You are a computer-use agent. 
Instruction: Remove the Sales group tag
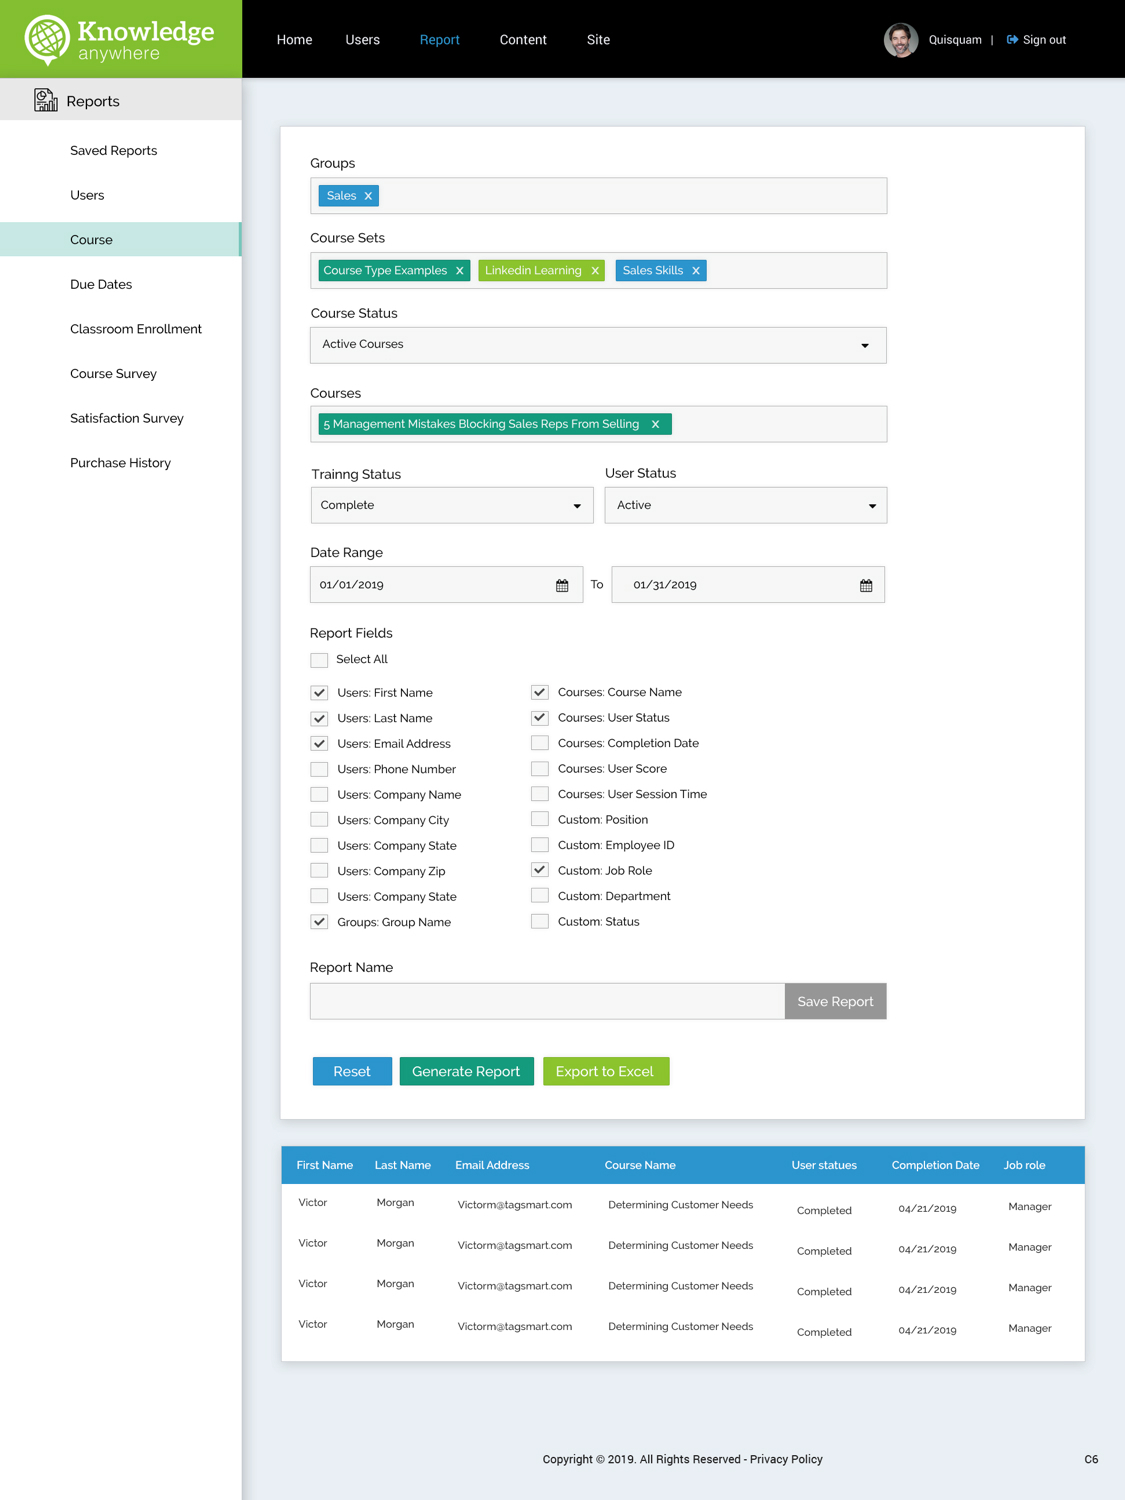pyautogui.click(x=368, y=196)
